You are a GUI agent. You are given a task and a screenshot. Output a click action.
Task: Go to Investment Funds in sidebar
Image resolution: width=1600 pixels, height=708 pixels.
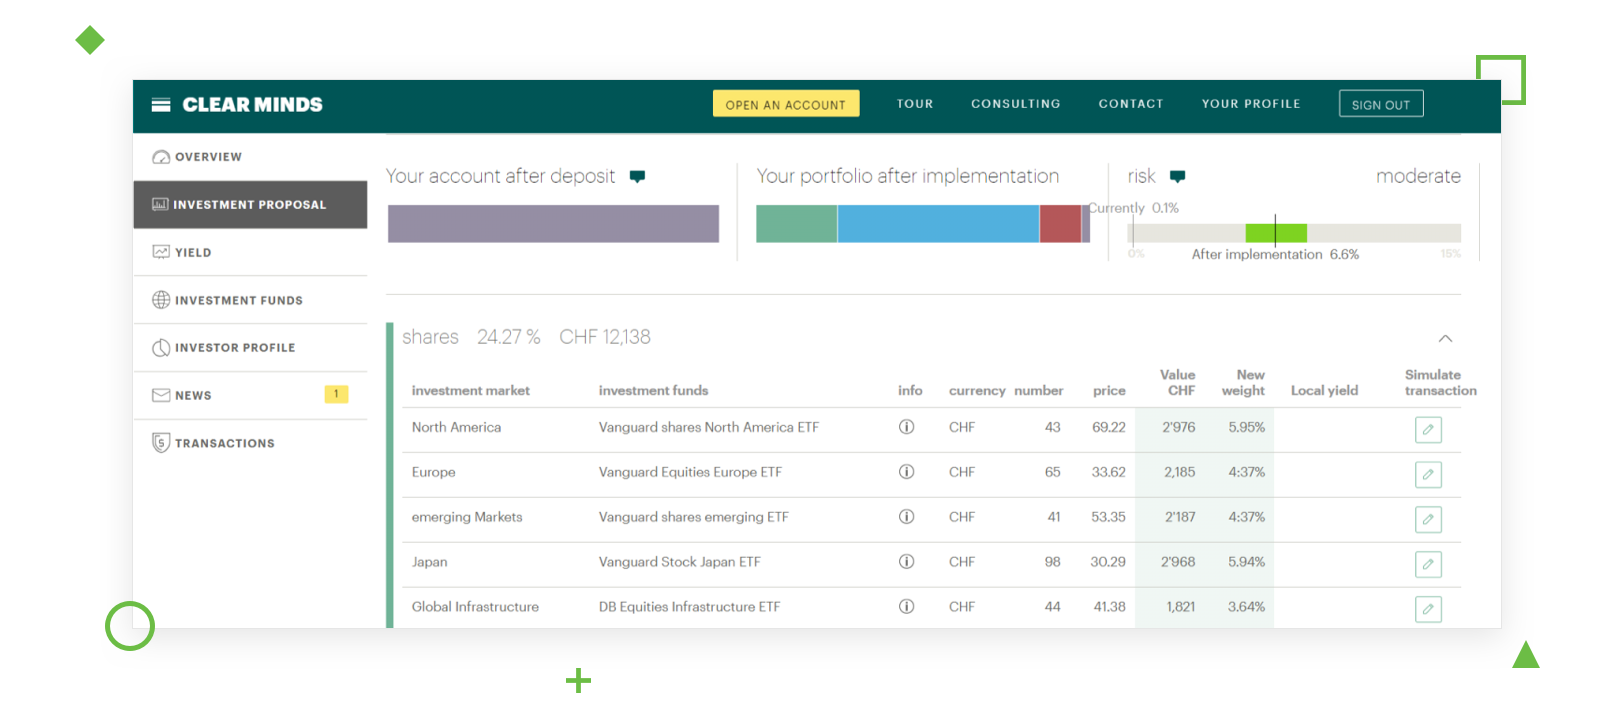[238, 300]
